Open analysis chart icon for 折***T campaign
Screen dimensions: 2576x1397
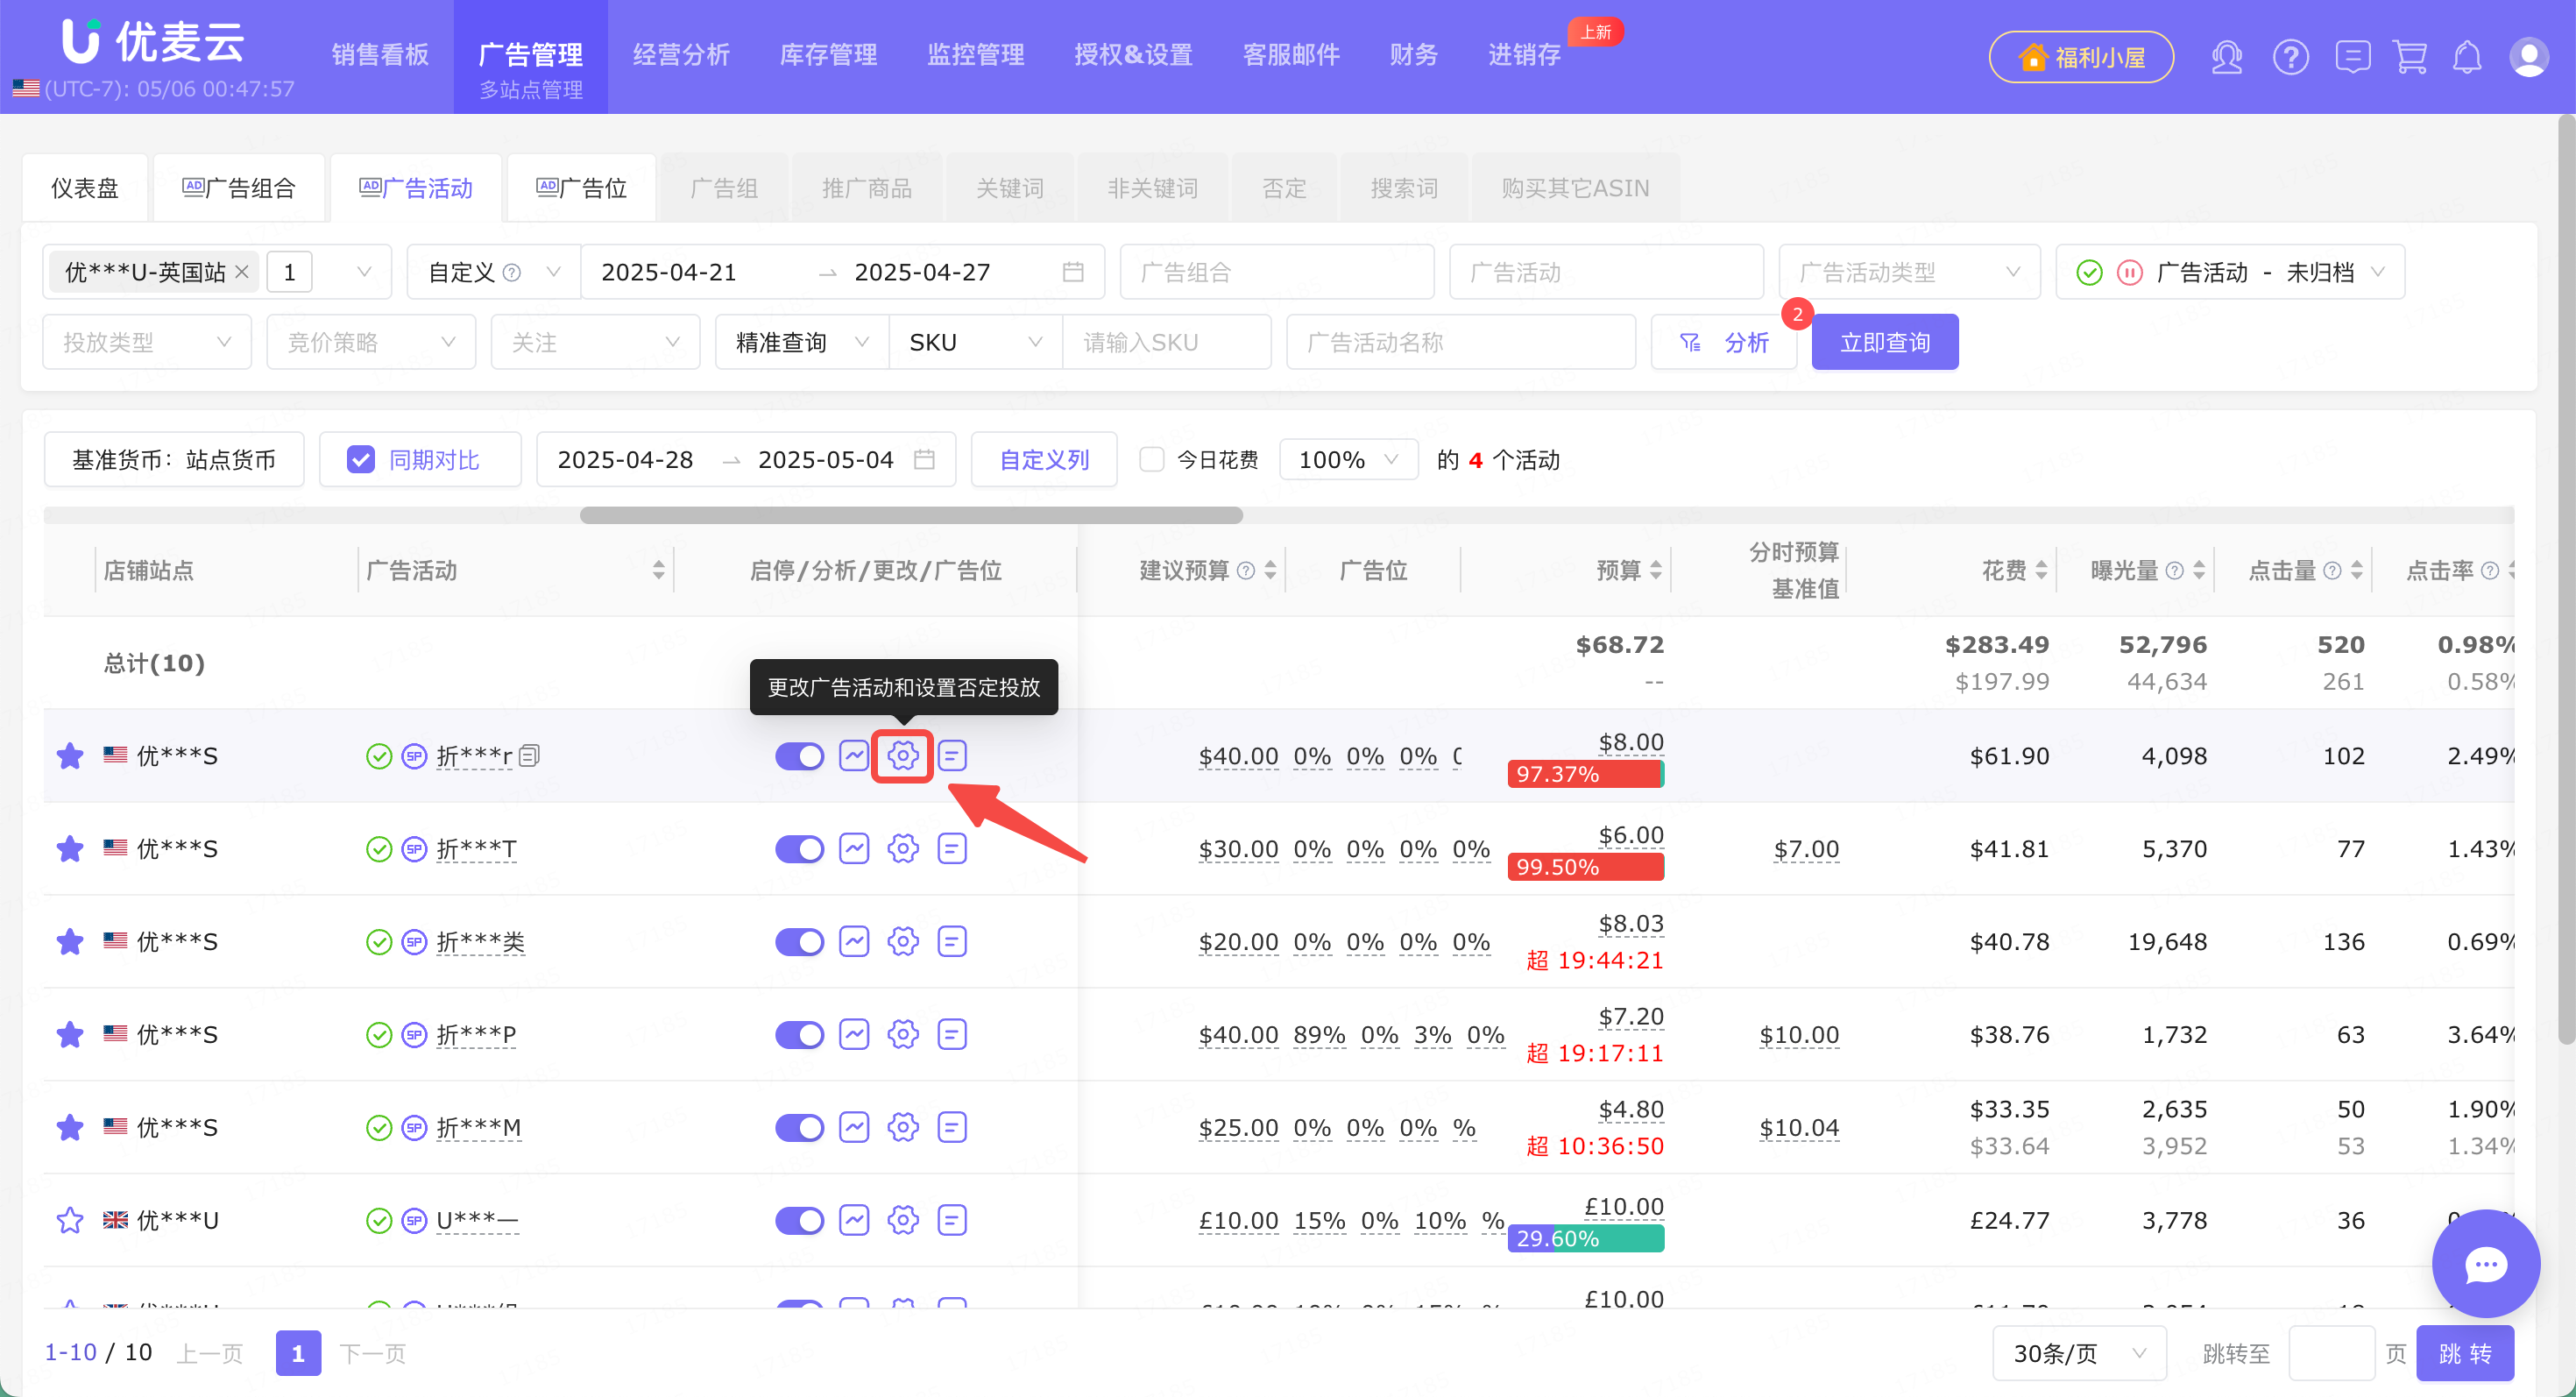coord(853,849)
